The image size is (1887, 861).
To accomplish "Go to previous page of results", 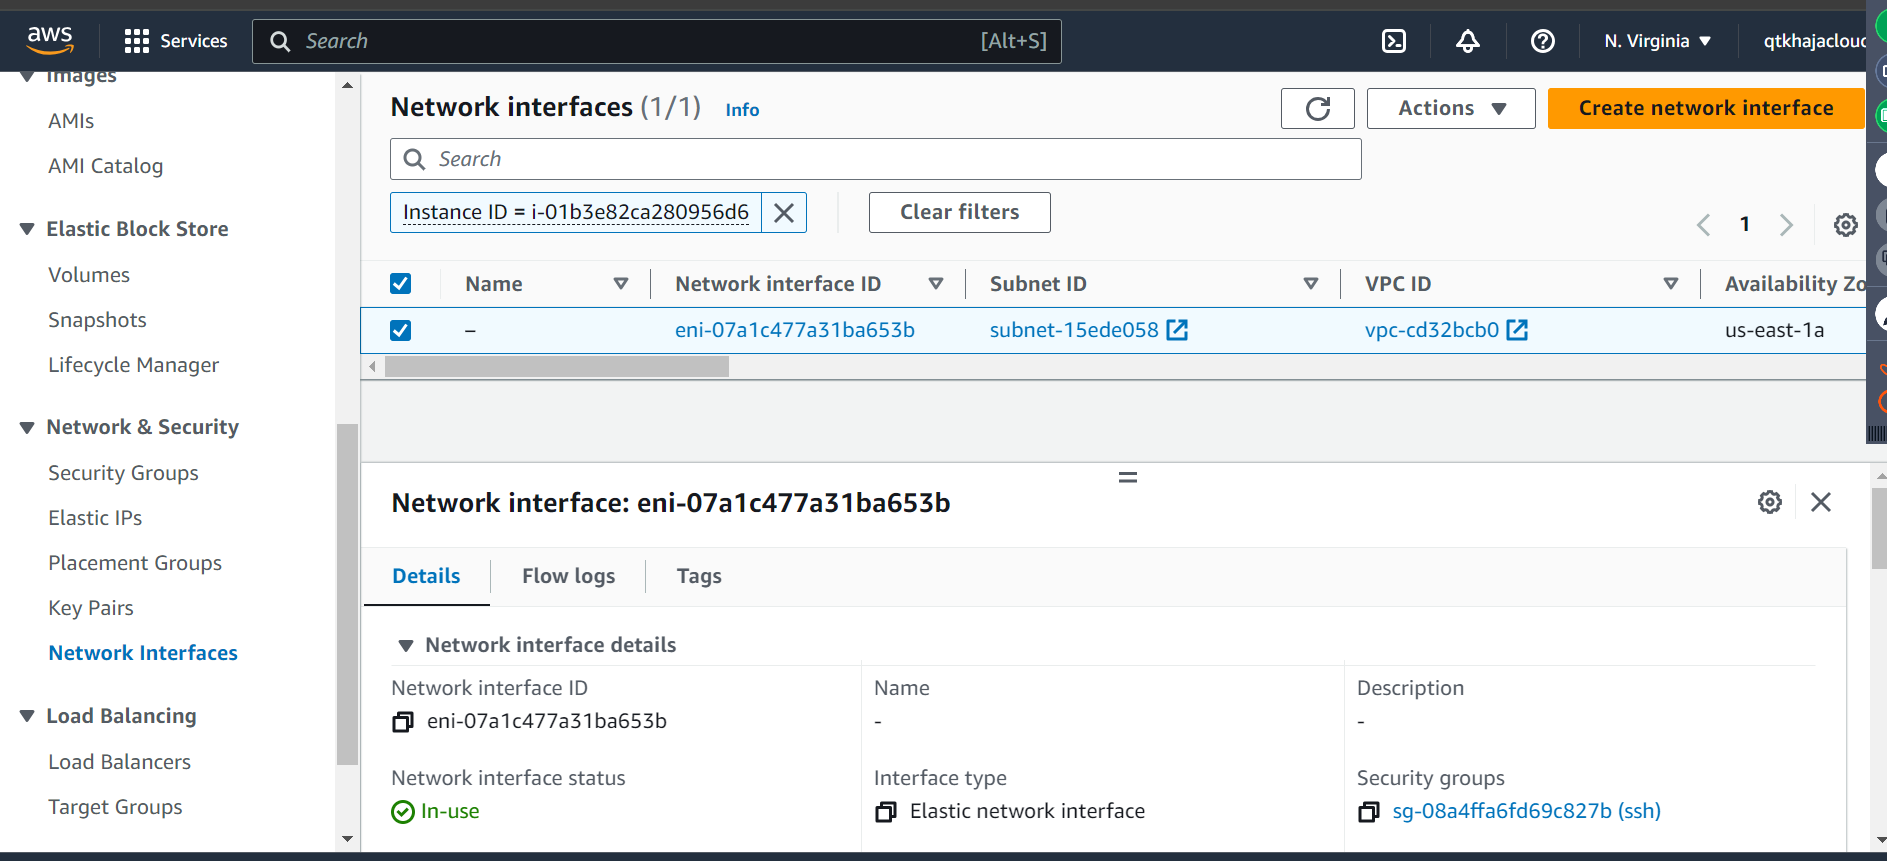I will coord(1703,225).
